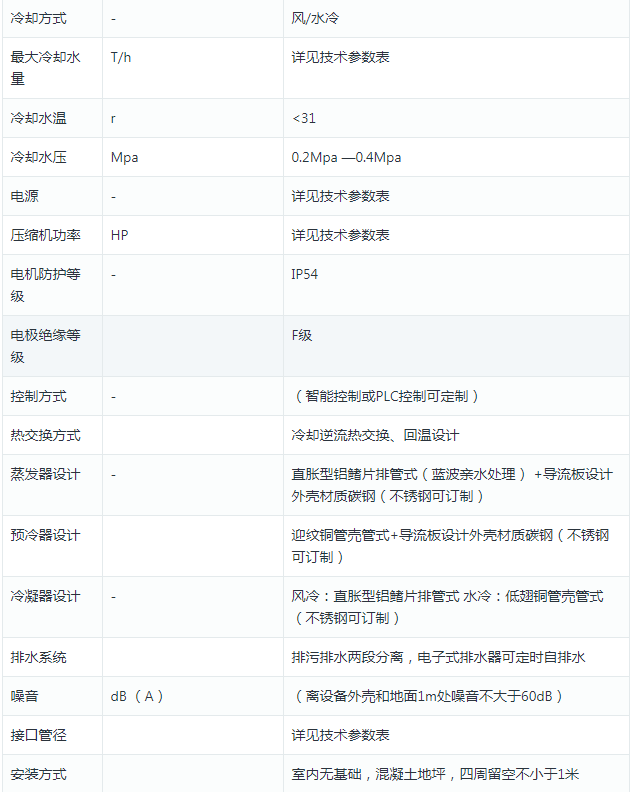Select the 压缩机功率 label
This screenshot has width=630, height=792.
point(45,235)
